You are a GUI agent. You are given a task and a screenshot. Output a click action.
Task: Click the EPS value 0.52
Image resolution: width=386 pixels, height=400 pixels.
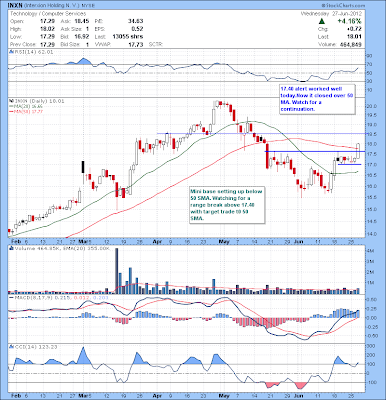[x=138, y=29]
